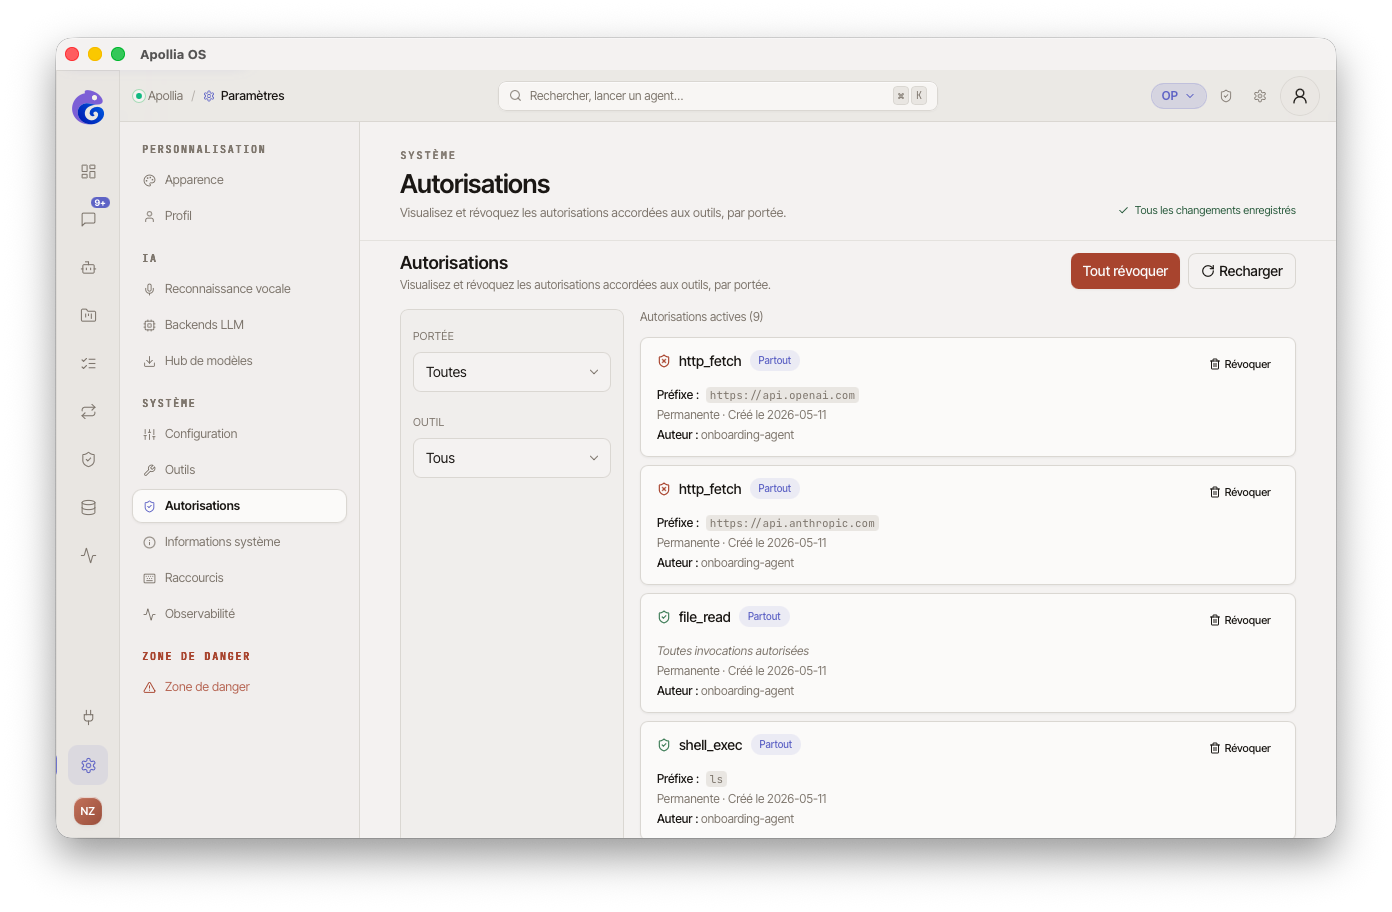Image resolution: width=1392 pixels, height=912 pixels.
Task: Click shield icon on shell_exec card
Action: click(x=664, y=745)
